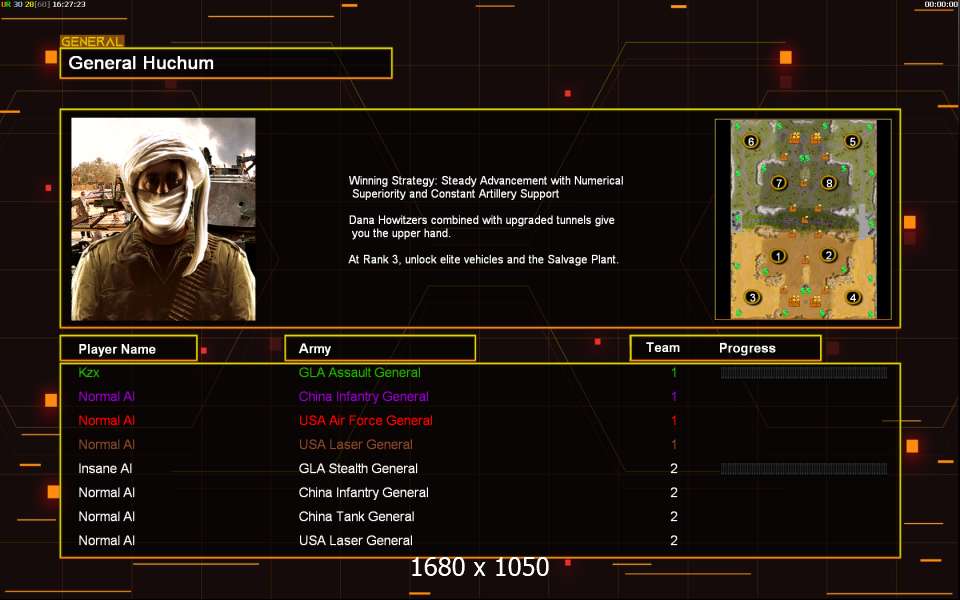
Task: Click the Player Name column header
Action: click(x=129, y=348)
